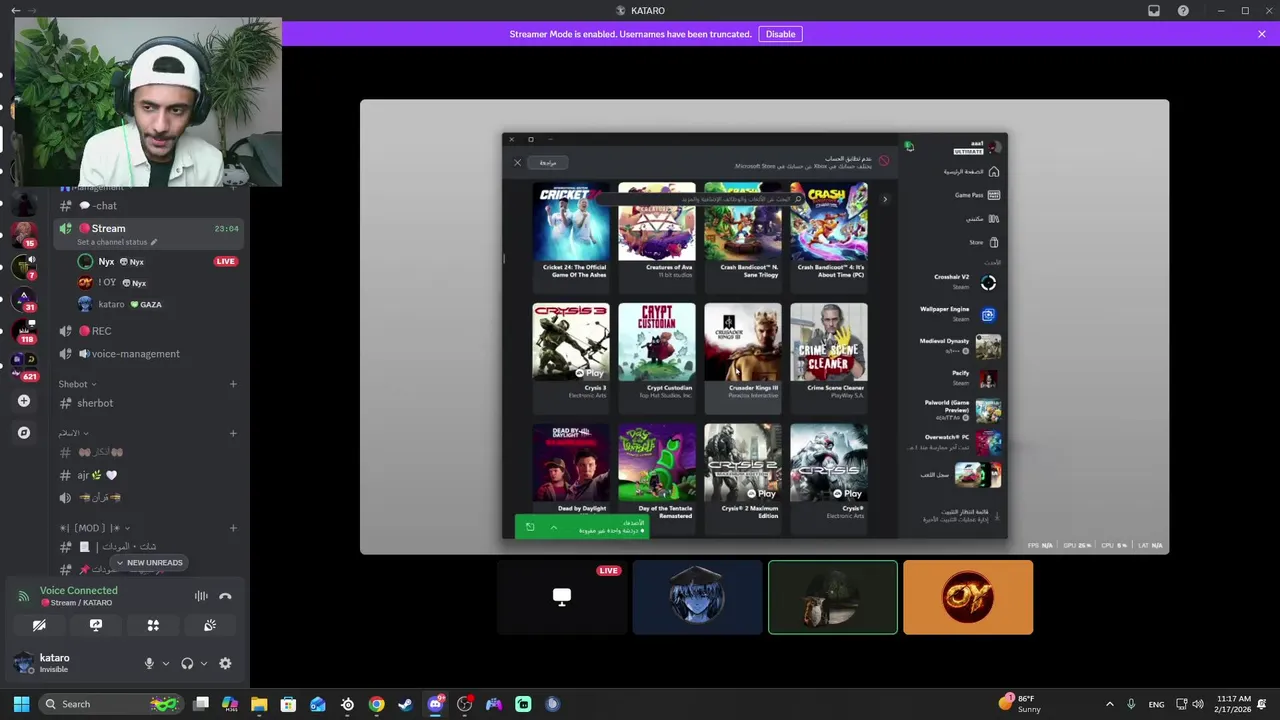Select the orange OY participant tile
This screenshot has height=720, width=1280.
(968, 597)
